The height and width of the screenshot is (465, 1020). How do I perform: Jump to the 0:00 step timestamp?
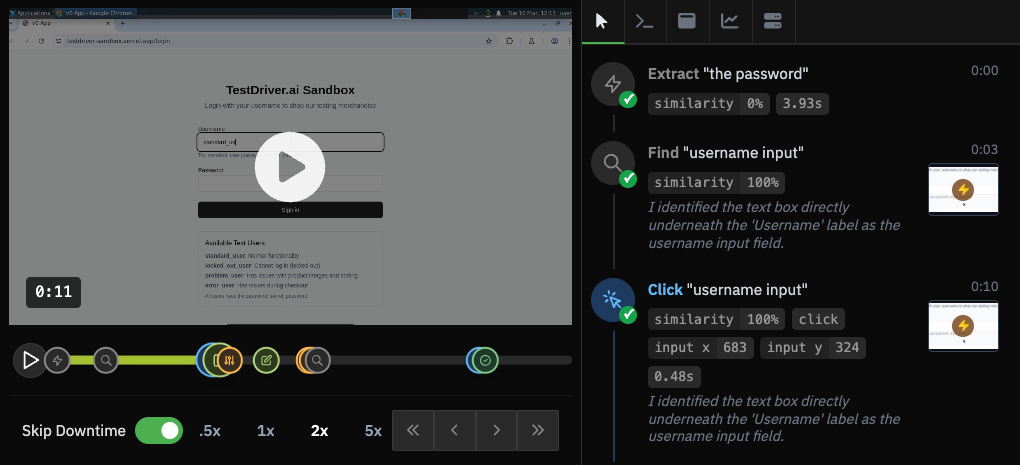tap(984, 71)
